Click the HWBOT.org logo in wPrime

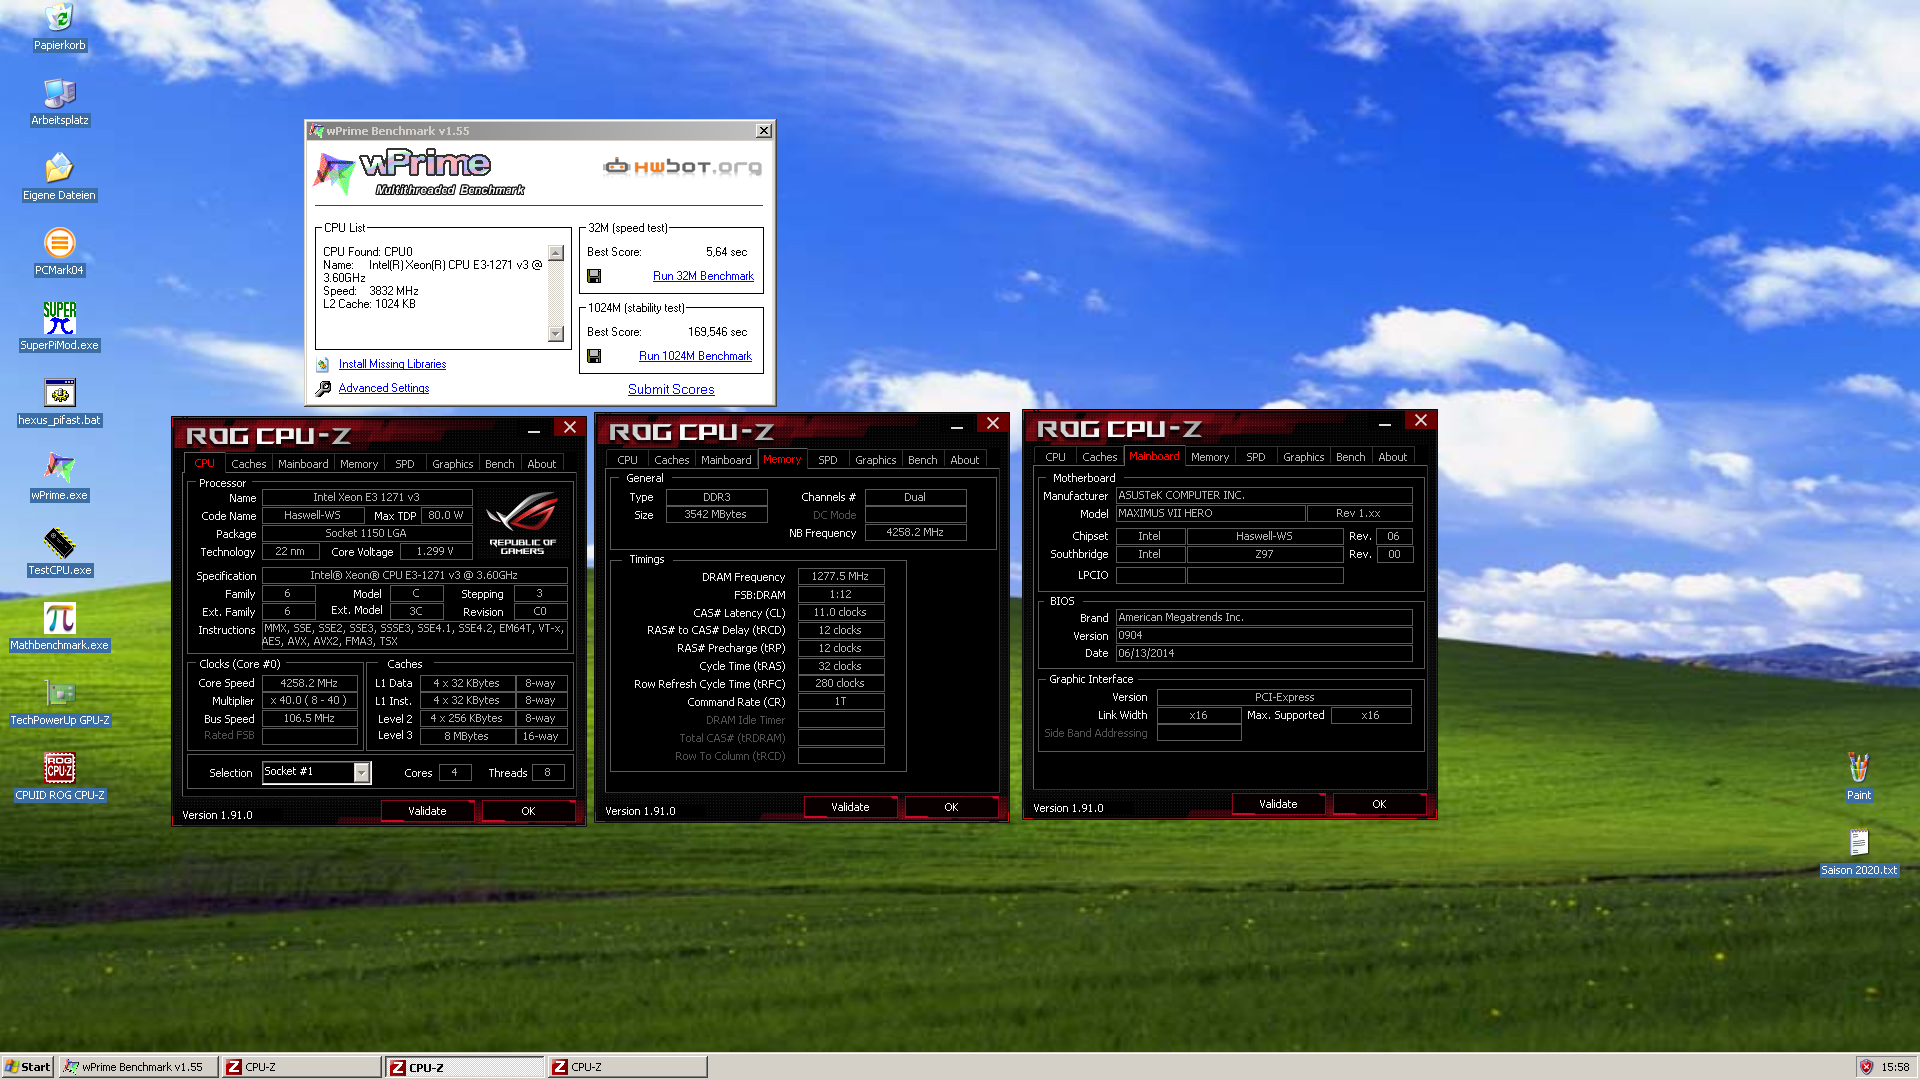(683, 166)
